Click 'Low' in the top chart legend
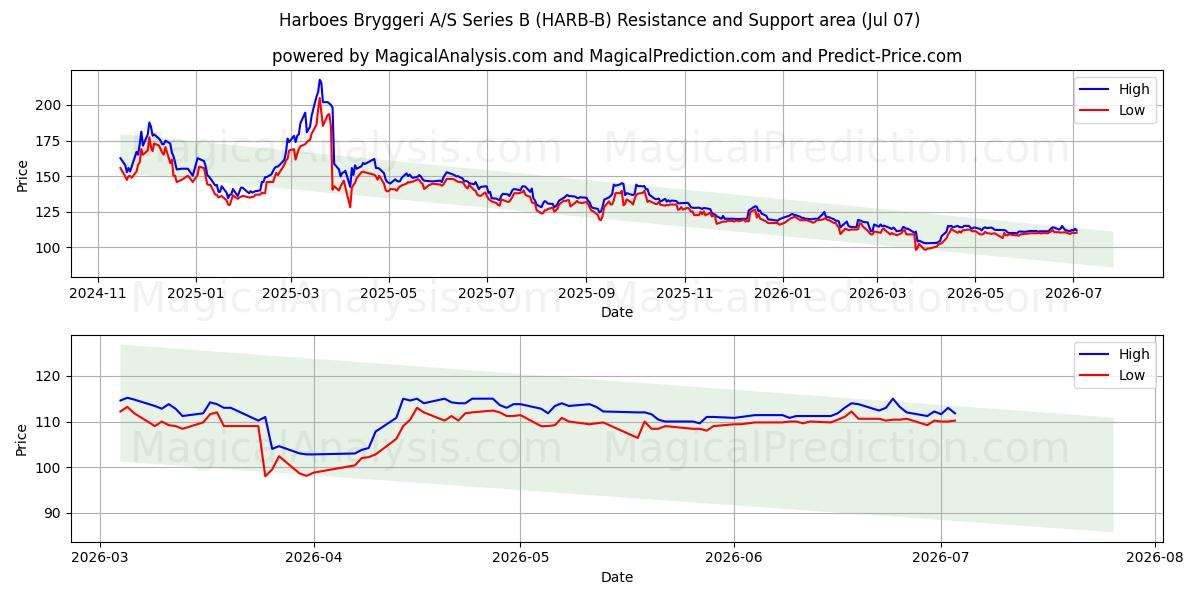1200x600 pixels. coord(1132,110)
